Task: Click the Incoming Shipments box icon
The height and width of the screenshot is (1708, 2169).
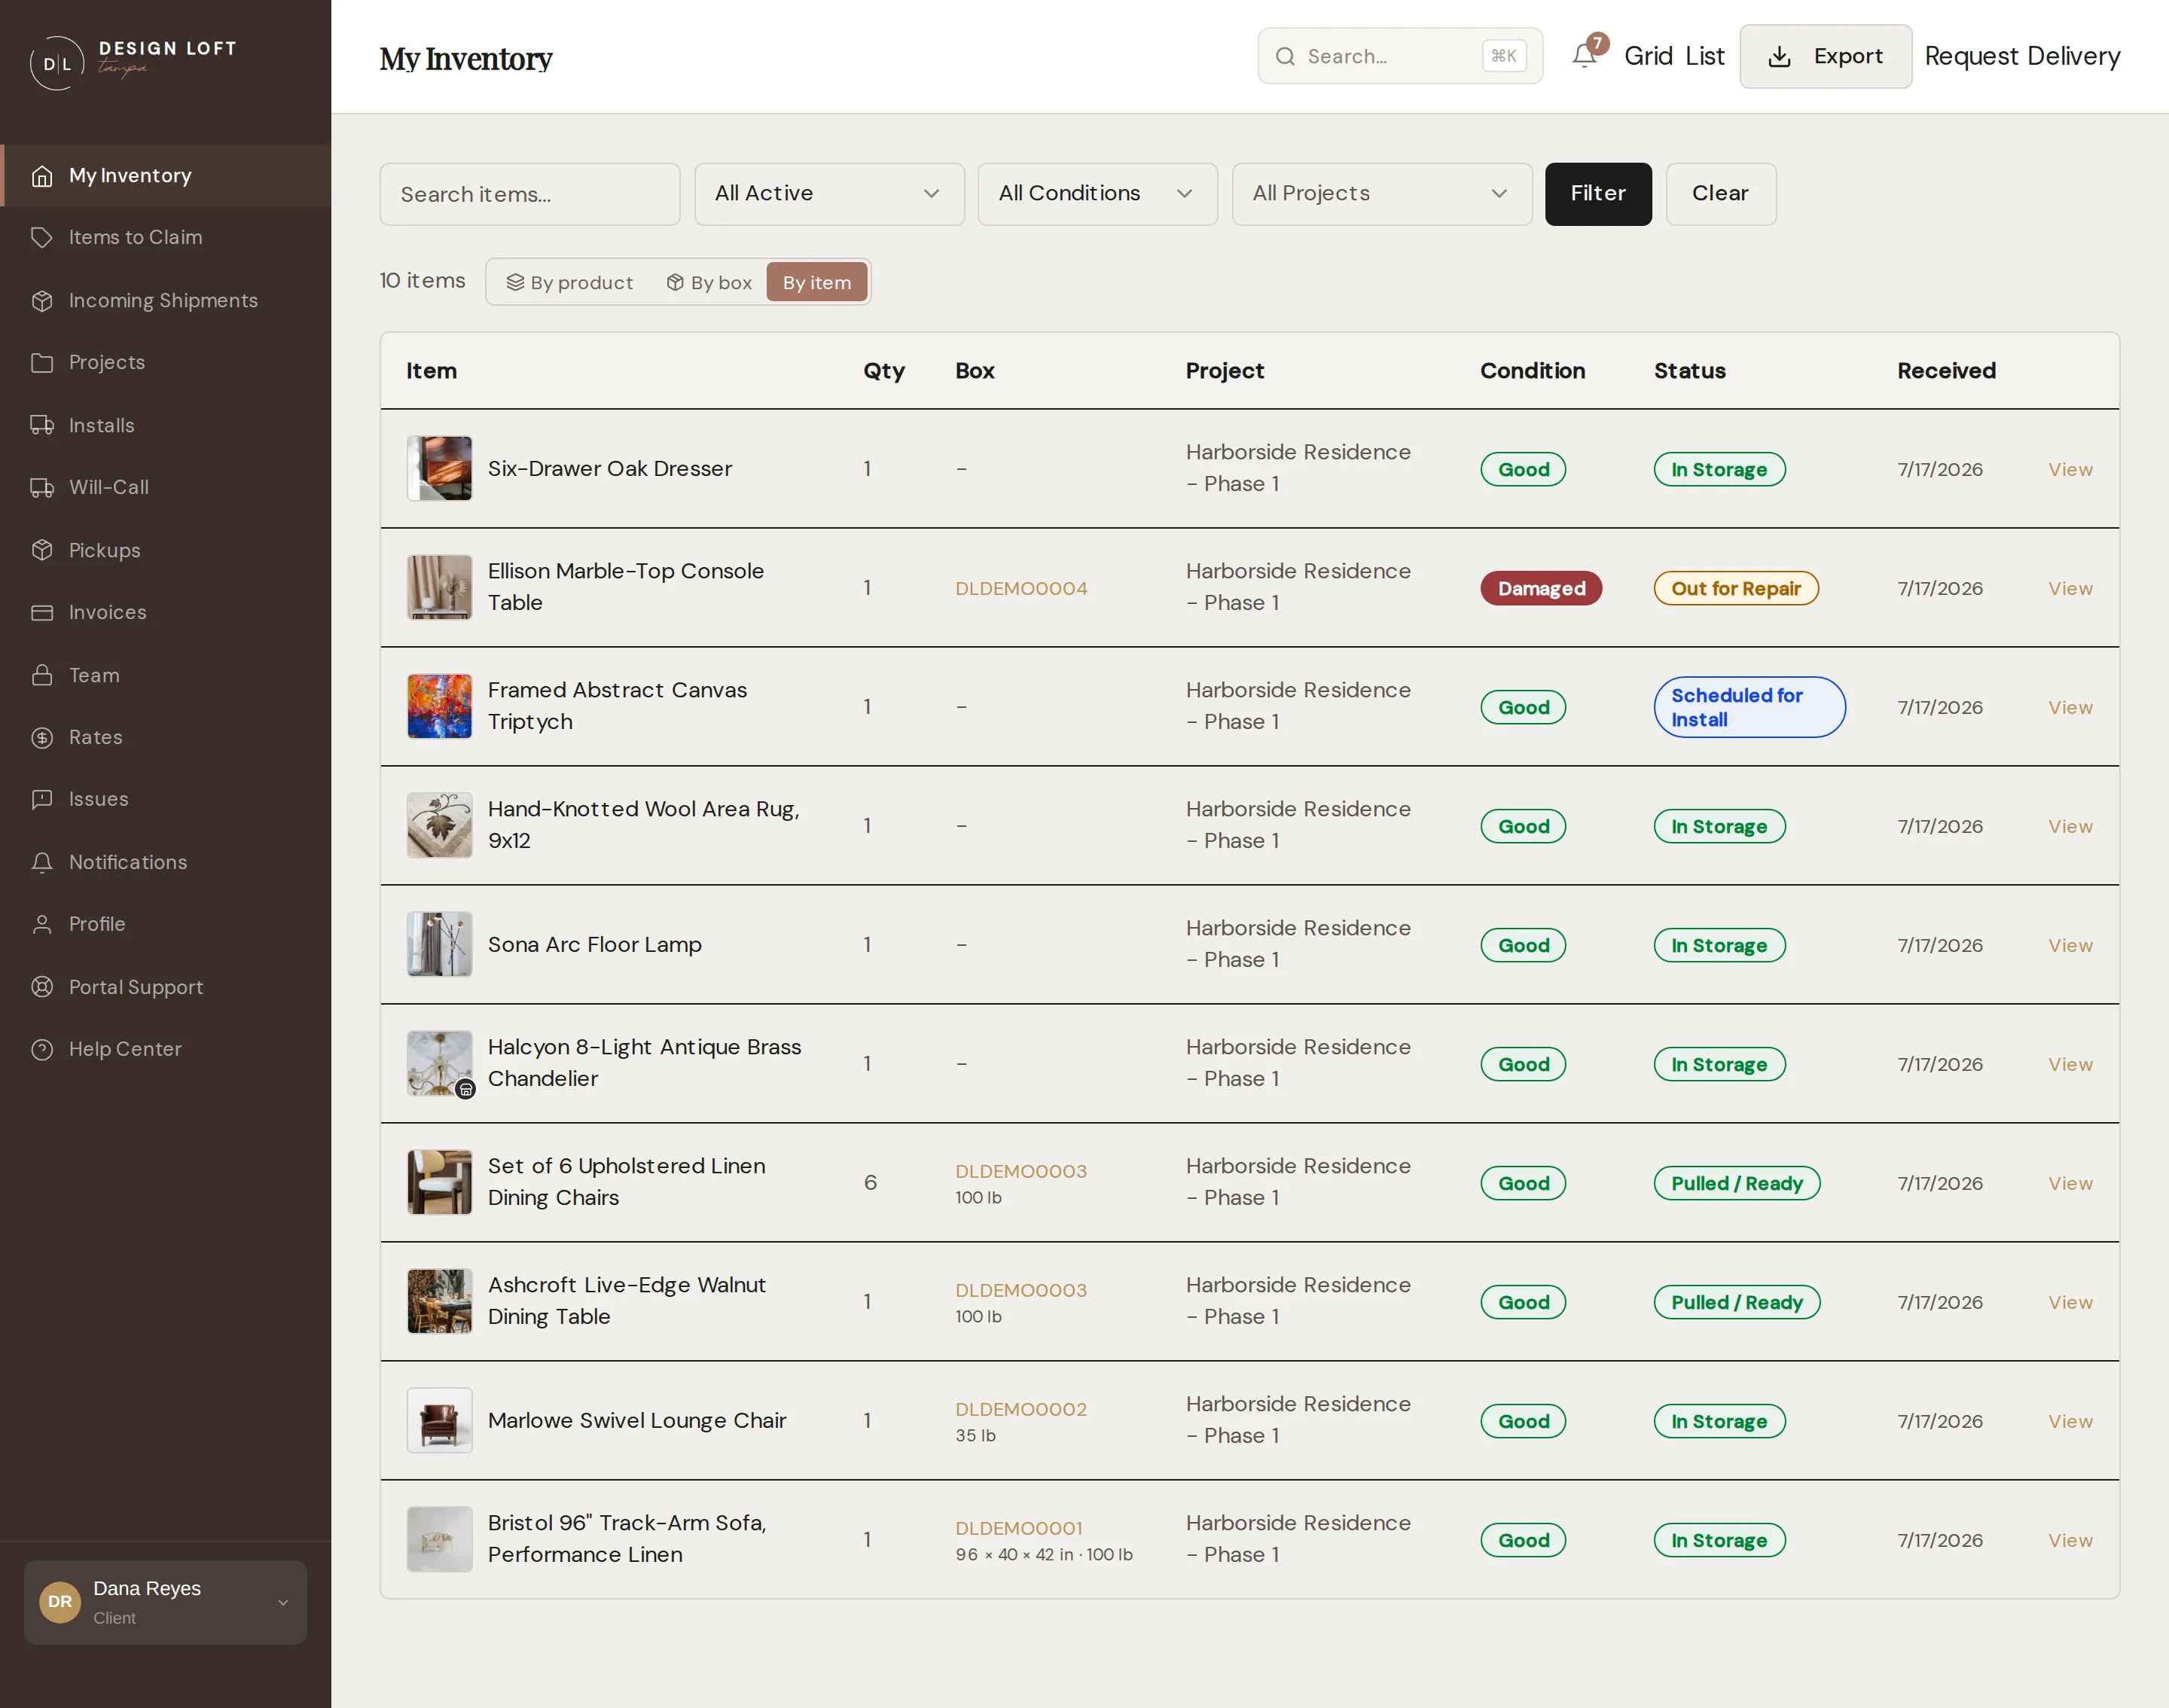Action: tap(42, 300)
